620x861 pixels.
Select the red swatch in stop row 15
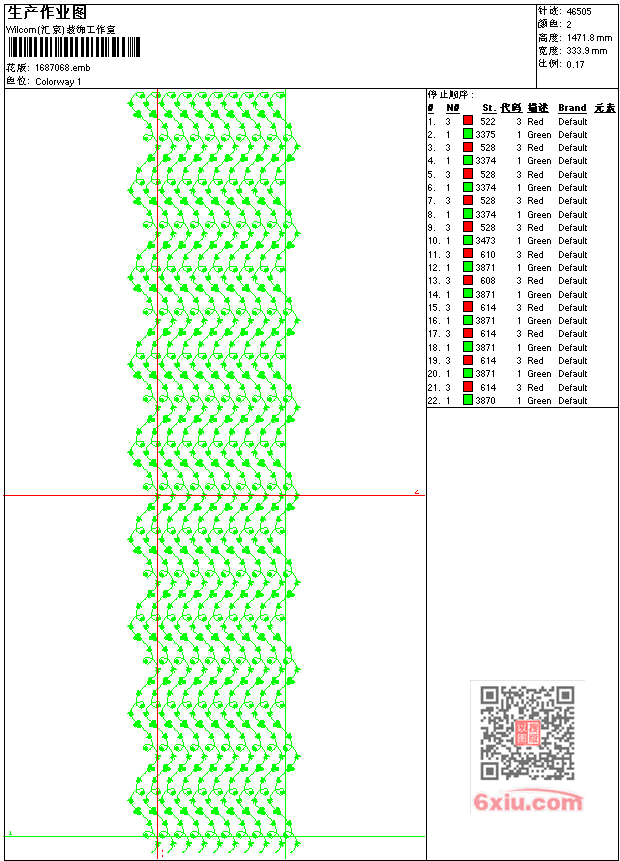467,307
